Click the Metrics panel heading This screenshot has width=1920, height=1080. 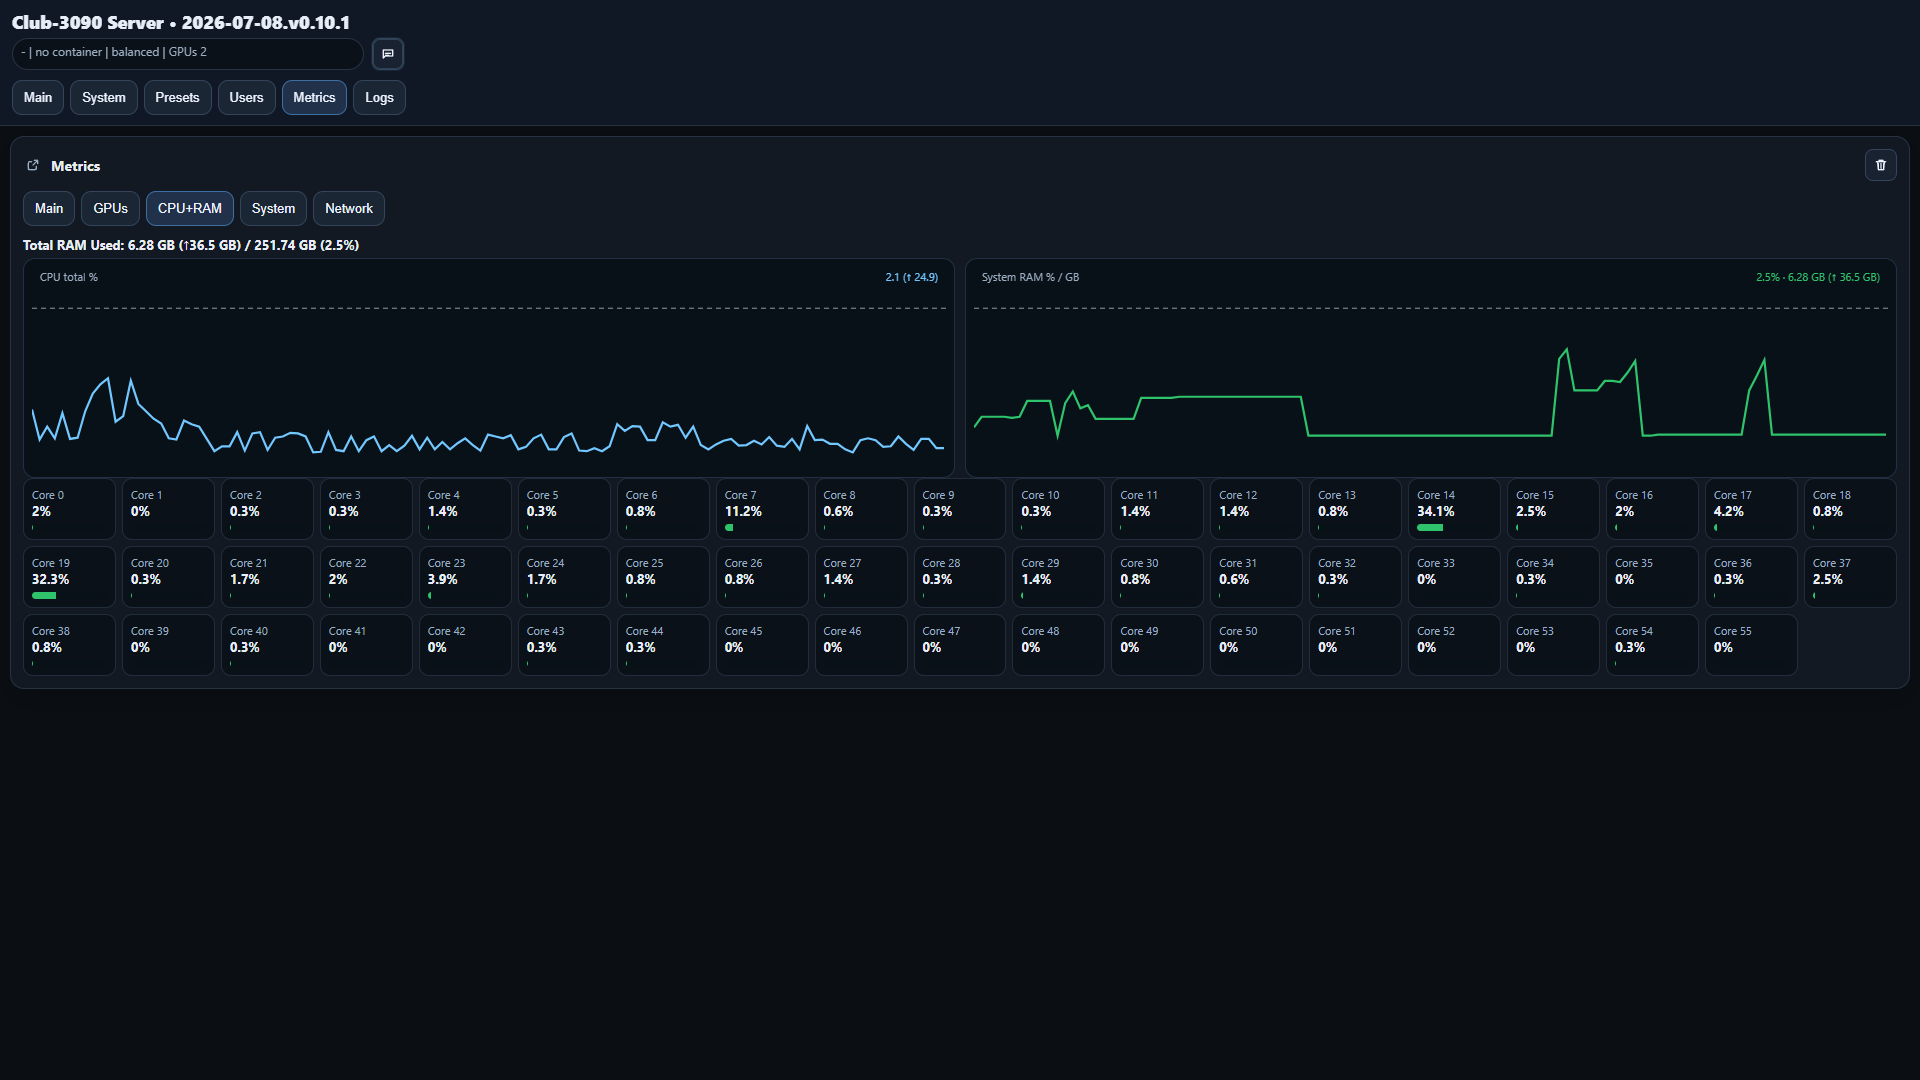click(x=76, y=166)
